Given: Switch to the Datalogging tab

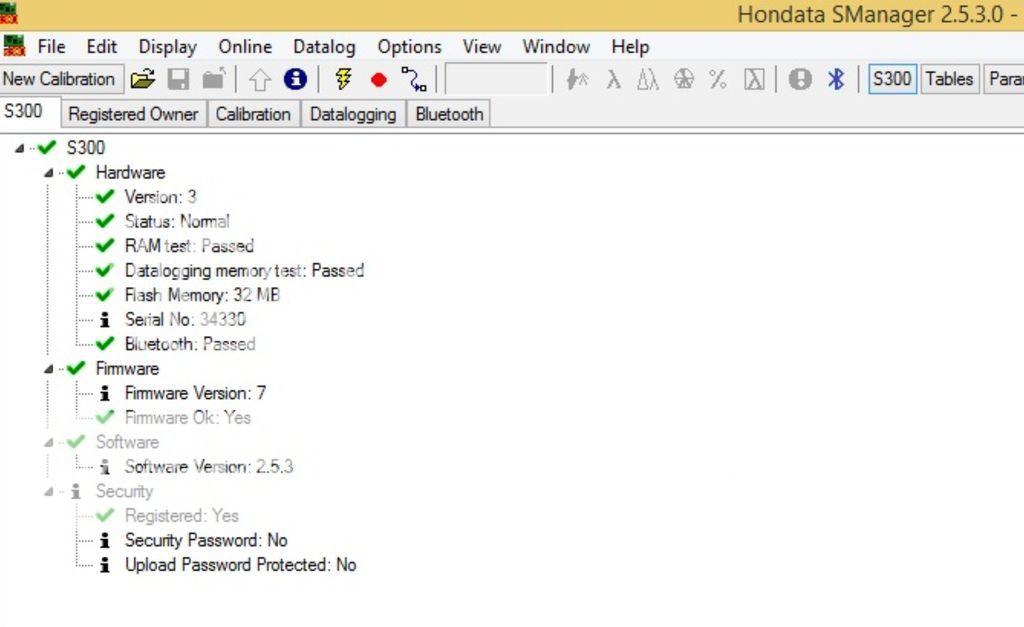Looking at the screenshot, I should (x=352, y=114).
